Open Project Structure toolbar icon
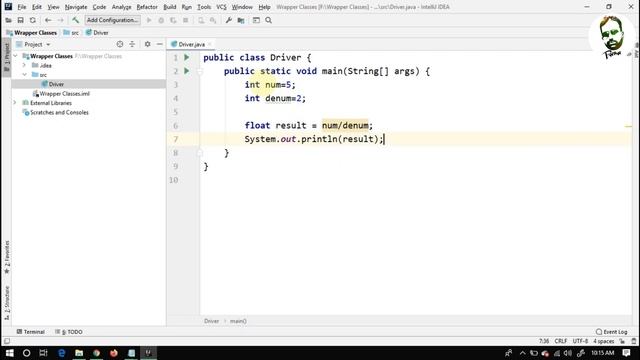The width and height of the screenshot is (640, 360). [241, 20]
